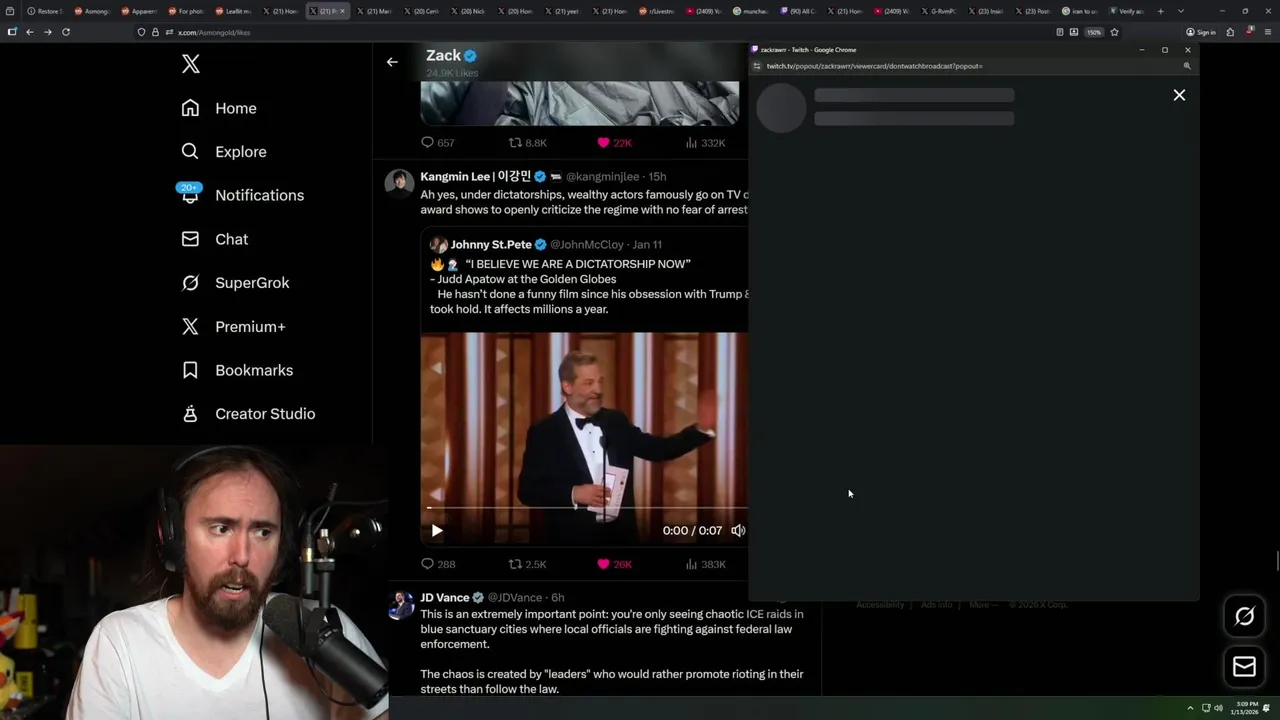Click the X logo in sidebar
The width and height of the screenshot is (1280, 720).
click(191, 64)
